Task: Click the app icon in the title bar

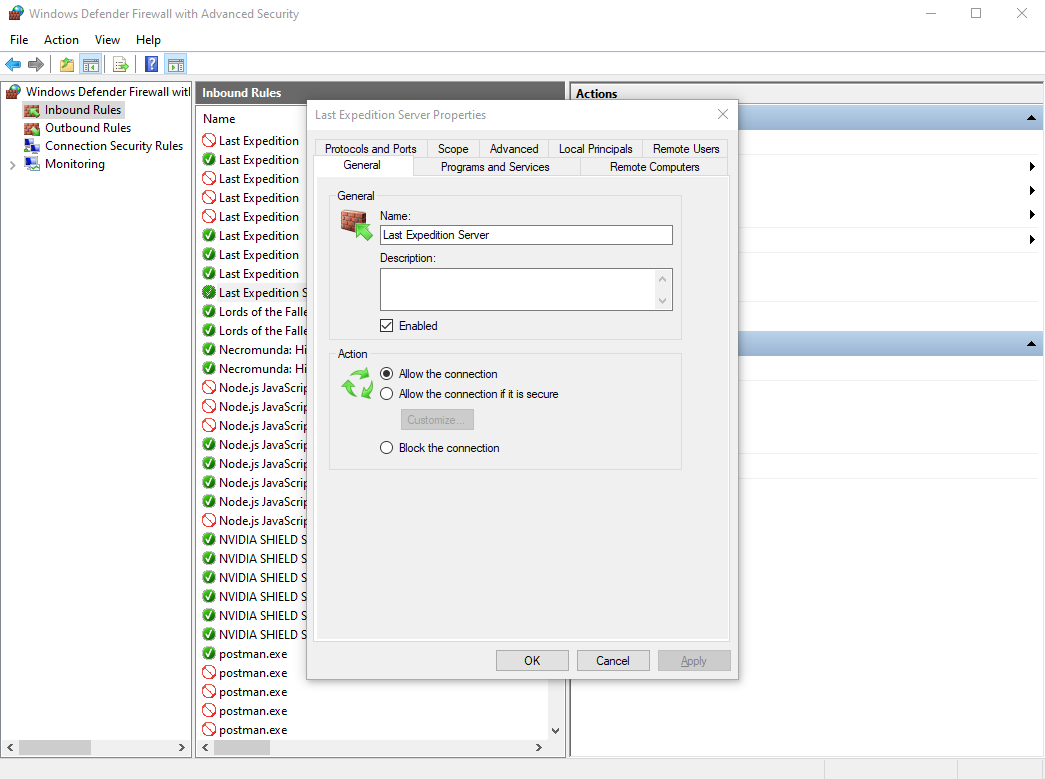Action: click(16, 13)
